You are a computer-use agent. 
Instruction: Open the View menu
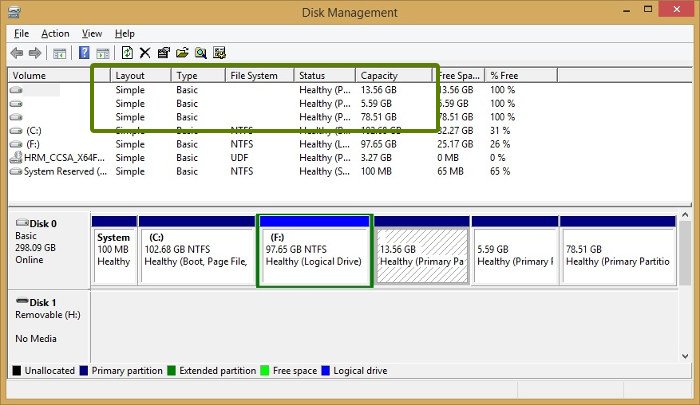[92, 33]
